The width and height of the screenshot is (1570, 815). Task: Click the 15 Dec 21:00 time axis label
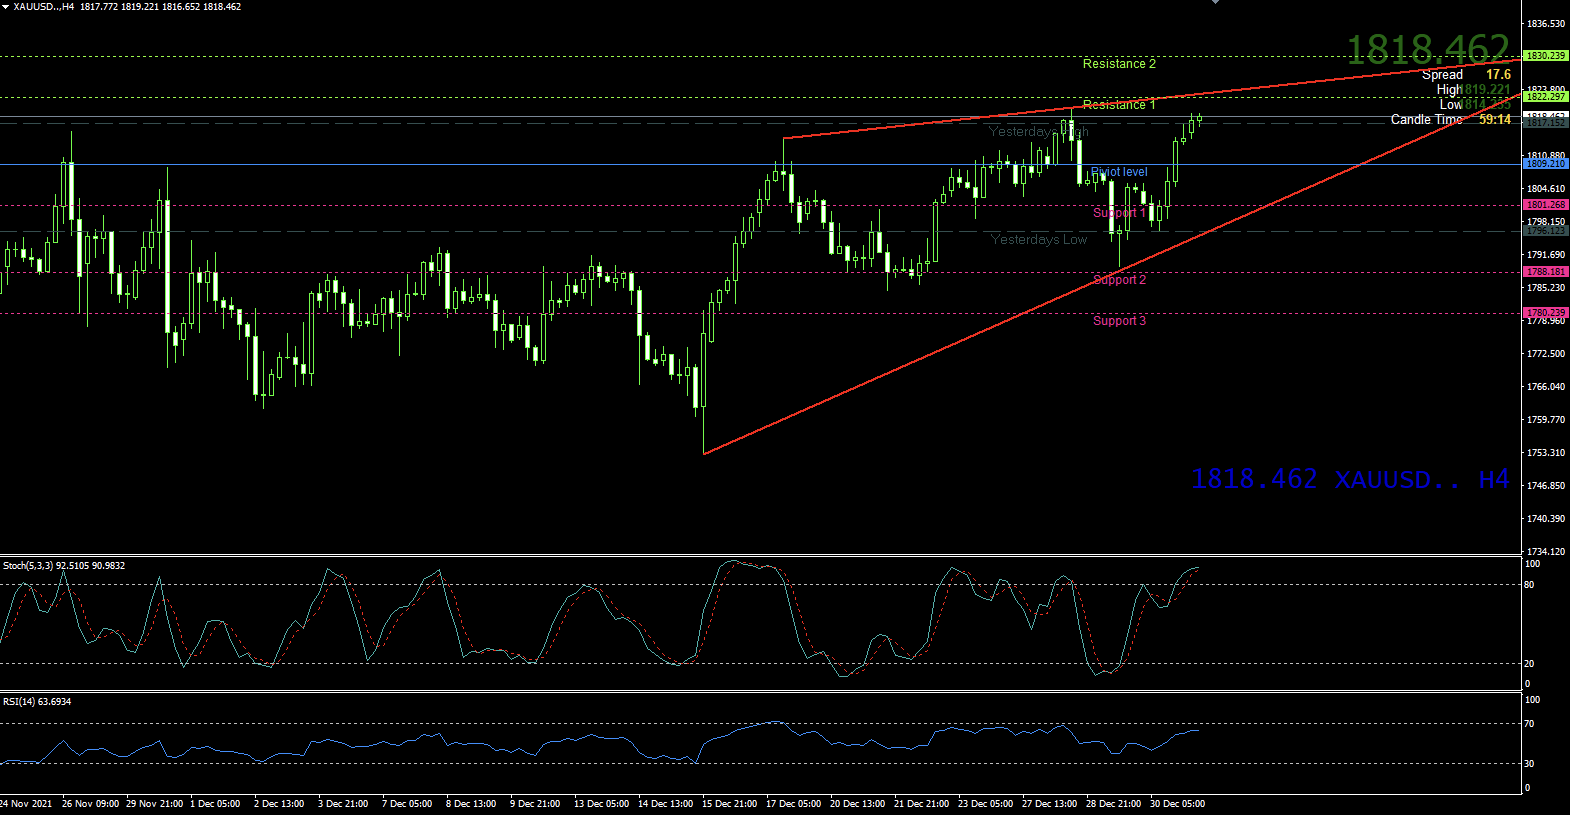click(729, 804)
